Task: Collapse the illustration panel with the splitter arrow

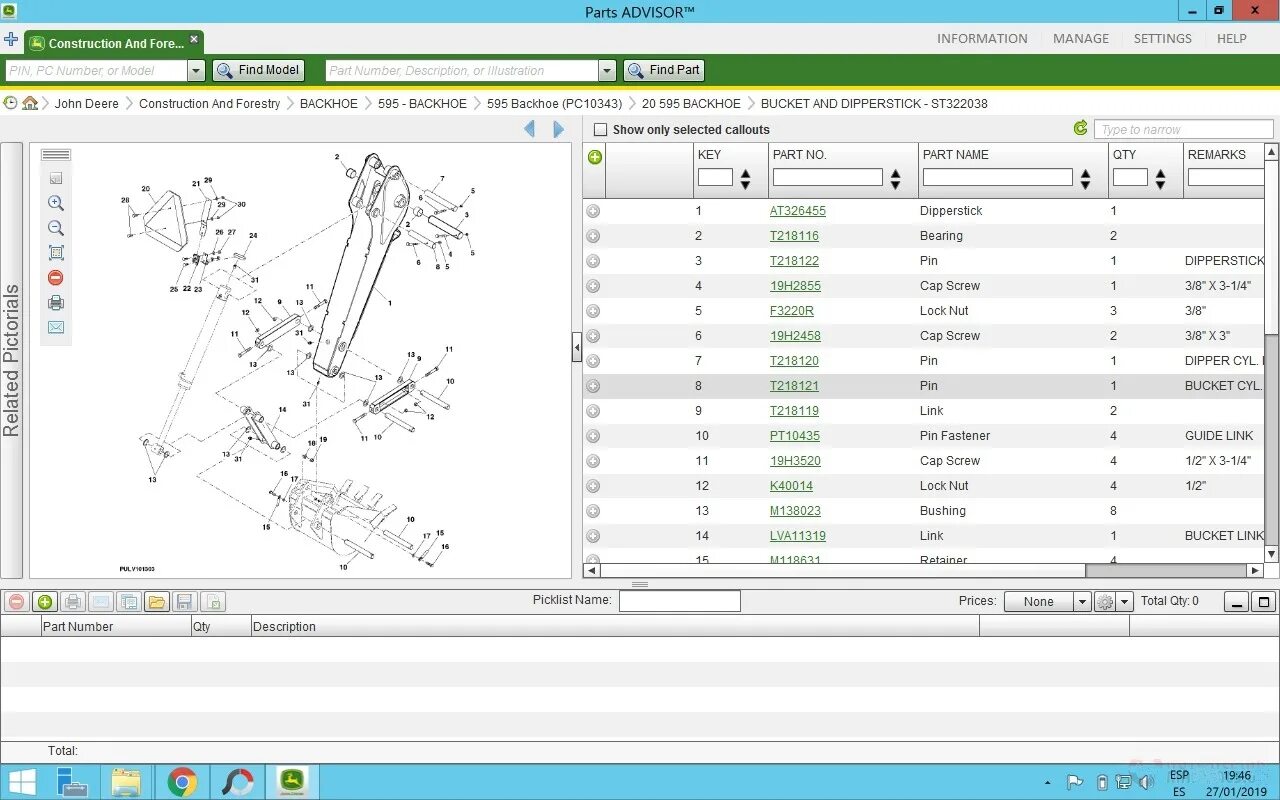Action: pyautogui.click(x=577, y=348)
